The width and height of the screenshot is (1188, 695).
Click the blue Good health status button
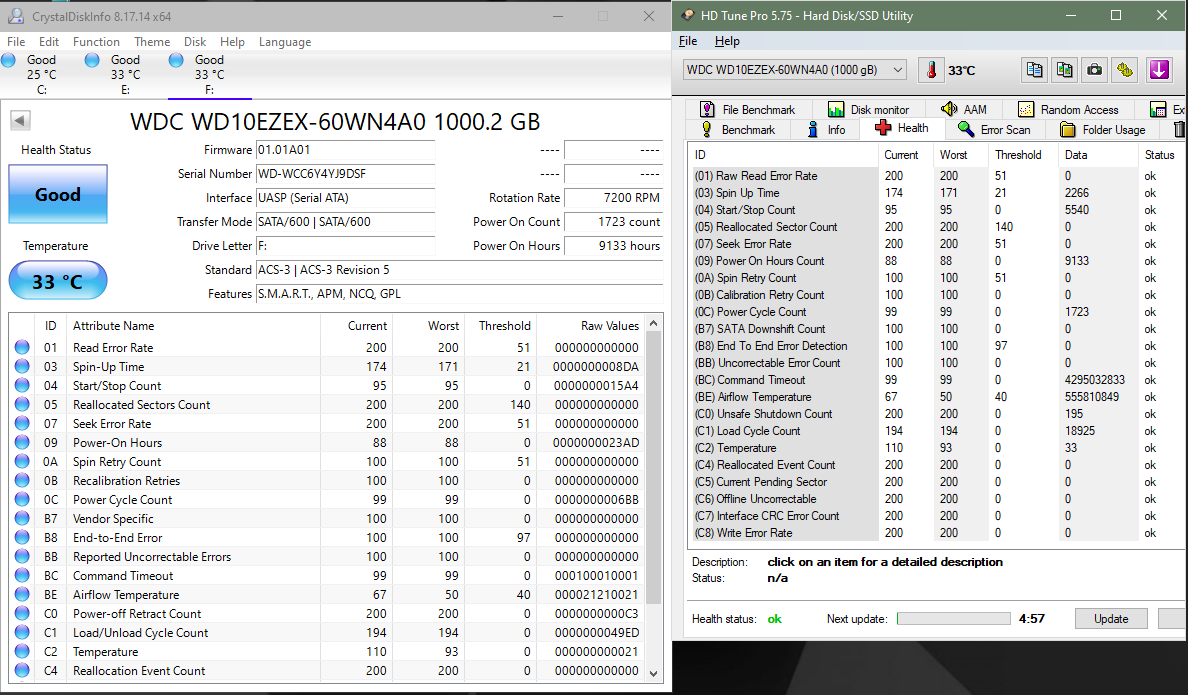[x=58, y=195]
